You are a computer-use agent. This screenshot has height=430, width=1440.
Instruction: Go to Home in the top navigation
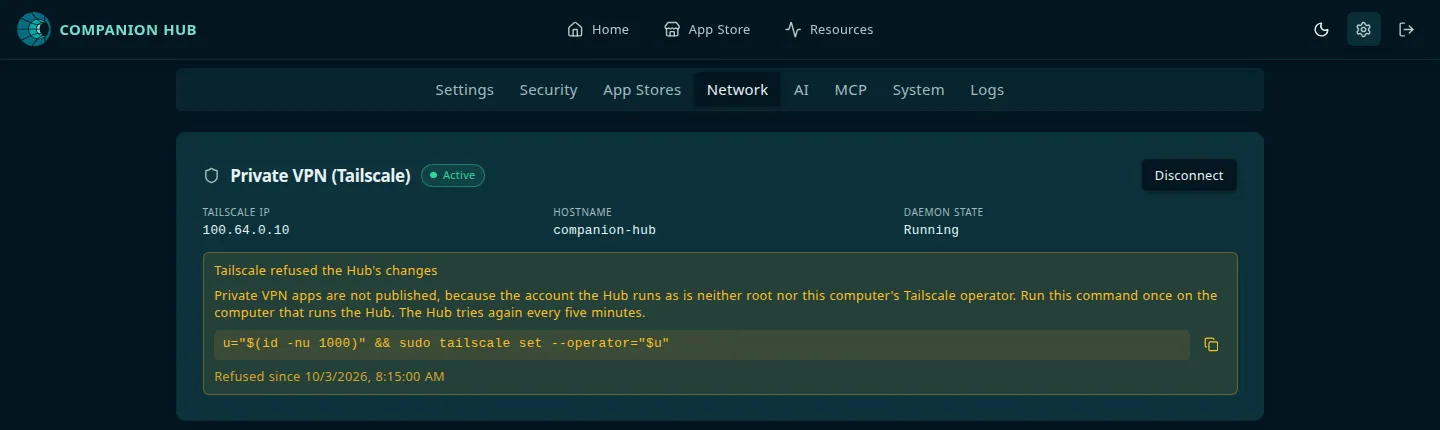598,30
